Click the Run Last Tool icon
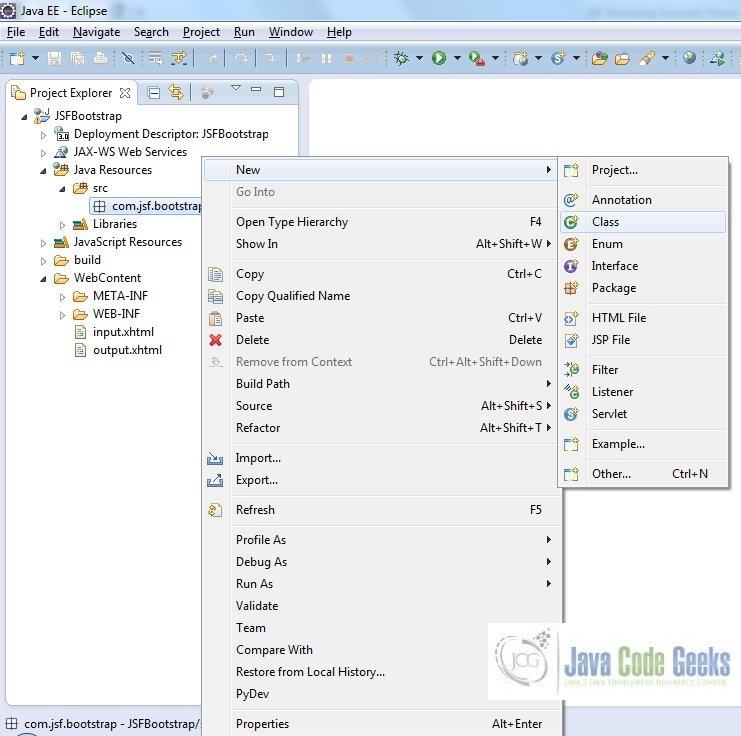The width and height of the screenshot is (741, 736). tap(477, 58)
